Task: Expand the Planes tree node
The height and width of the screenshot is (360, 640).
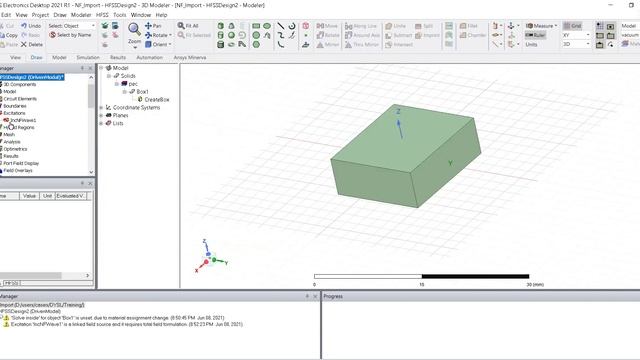Action: [101, 116]
